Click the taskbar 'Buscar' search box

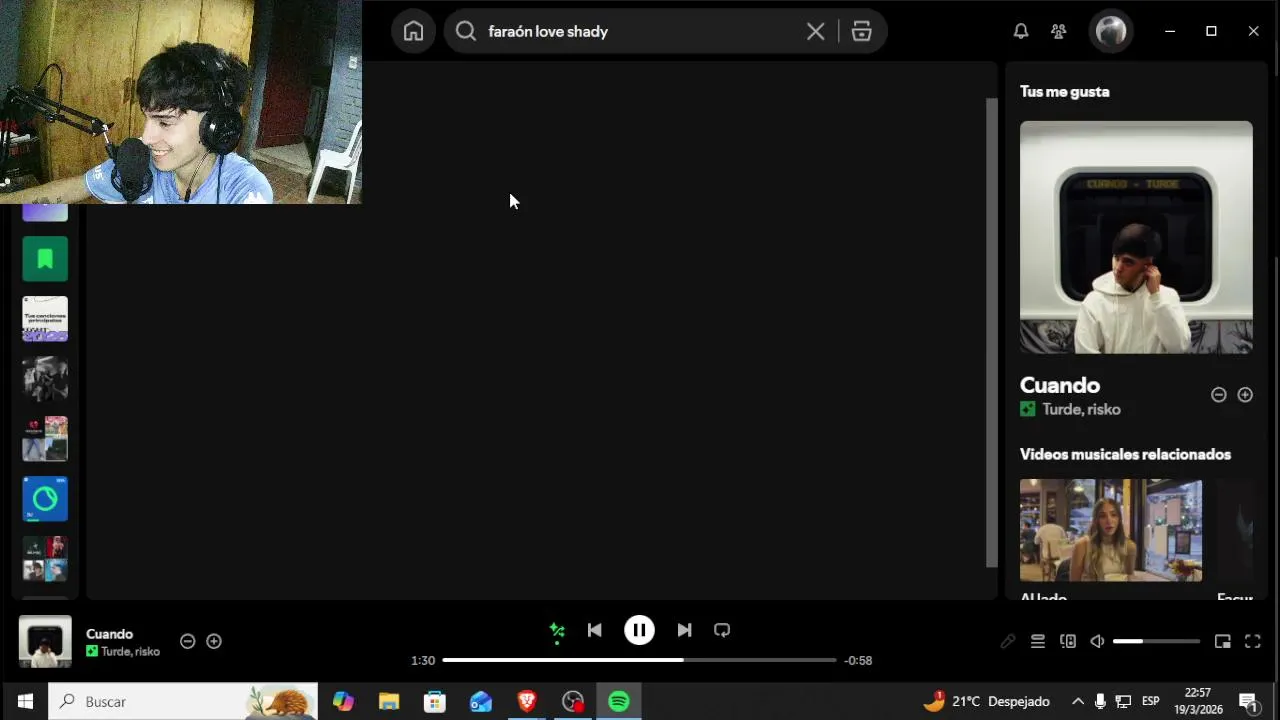[183, 701]
